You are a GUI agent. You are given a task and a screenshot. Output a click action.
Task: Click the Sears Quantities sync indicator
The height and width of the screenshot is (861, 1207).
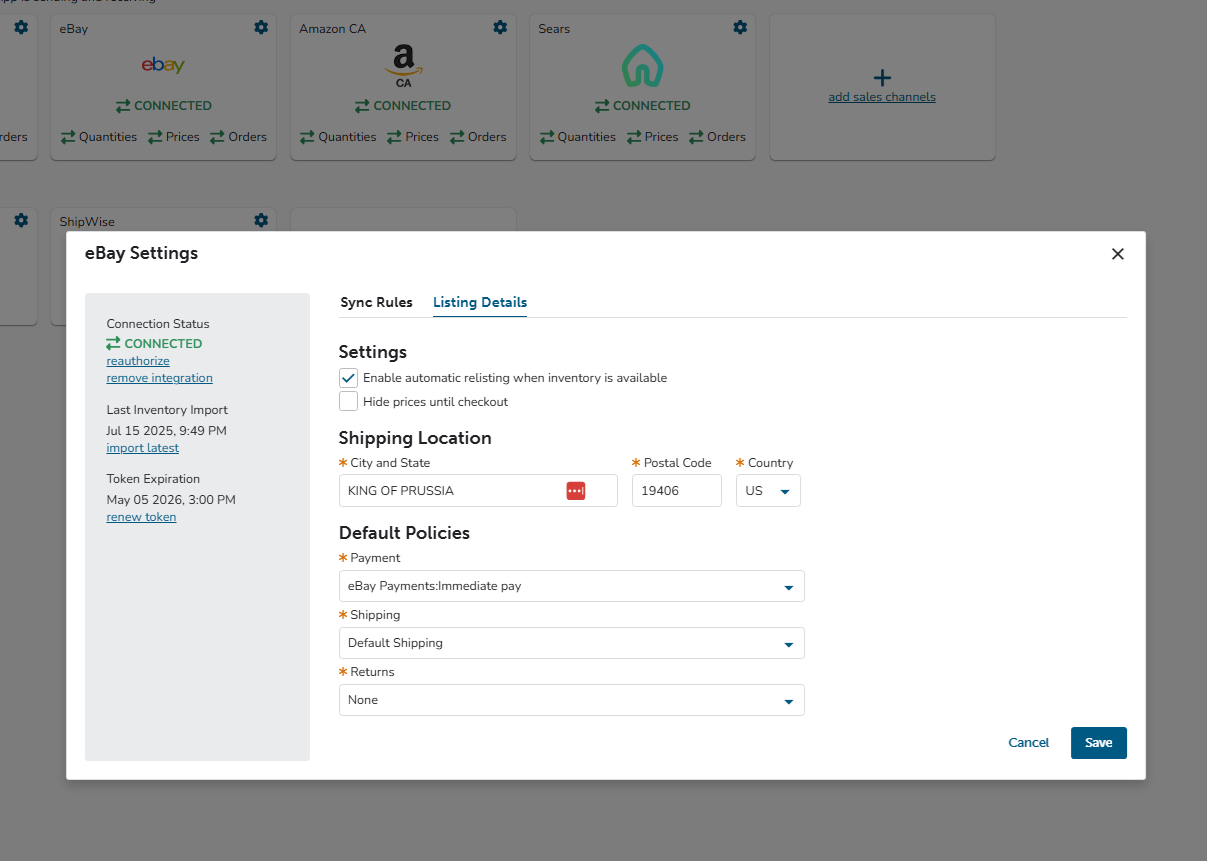click(x=578, y=137)
